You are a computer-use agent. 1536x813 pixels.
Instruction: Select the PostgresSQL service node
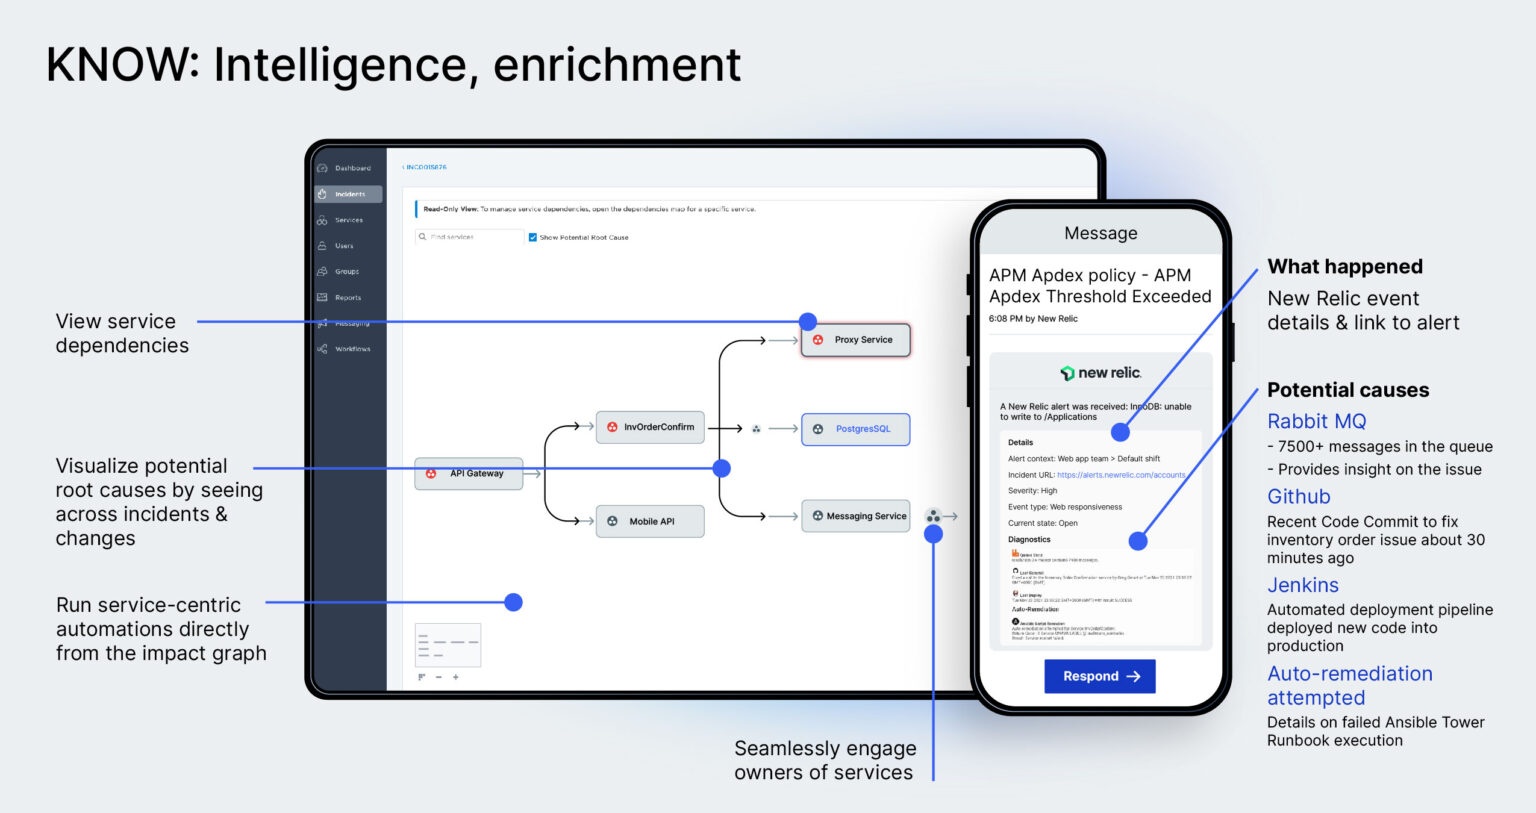855,429
